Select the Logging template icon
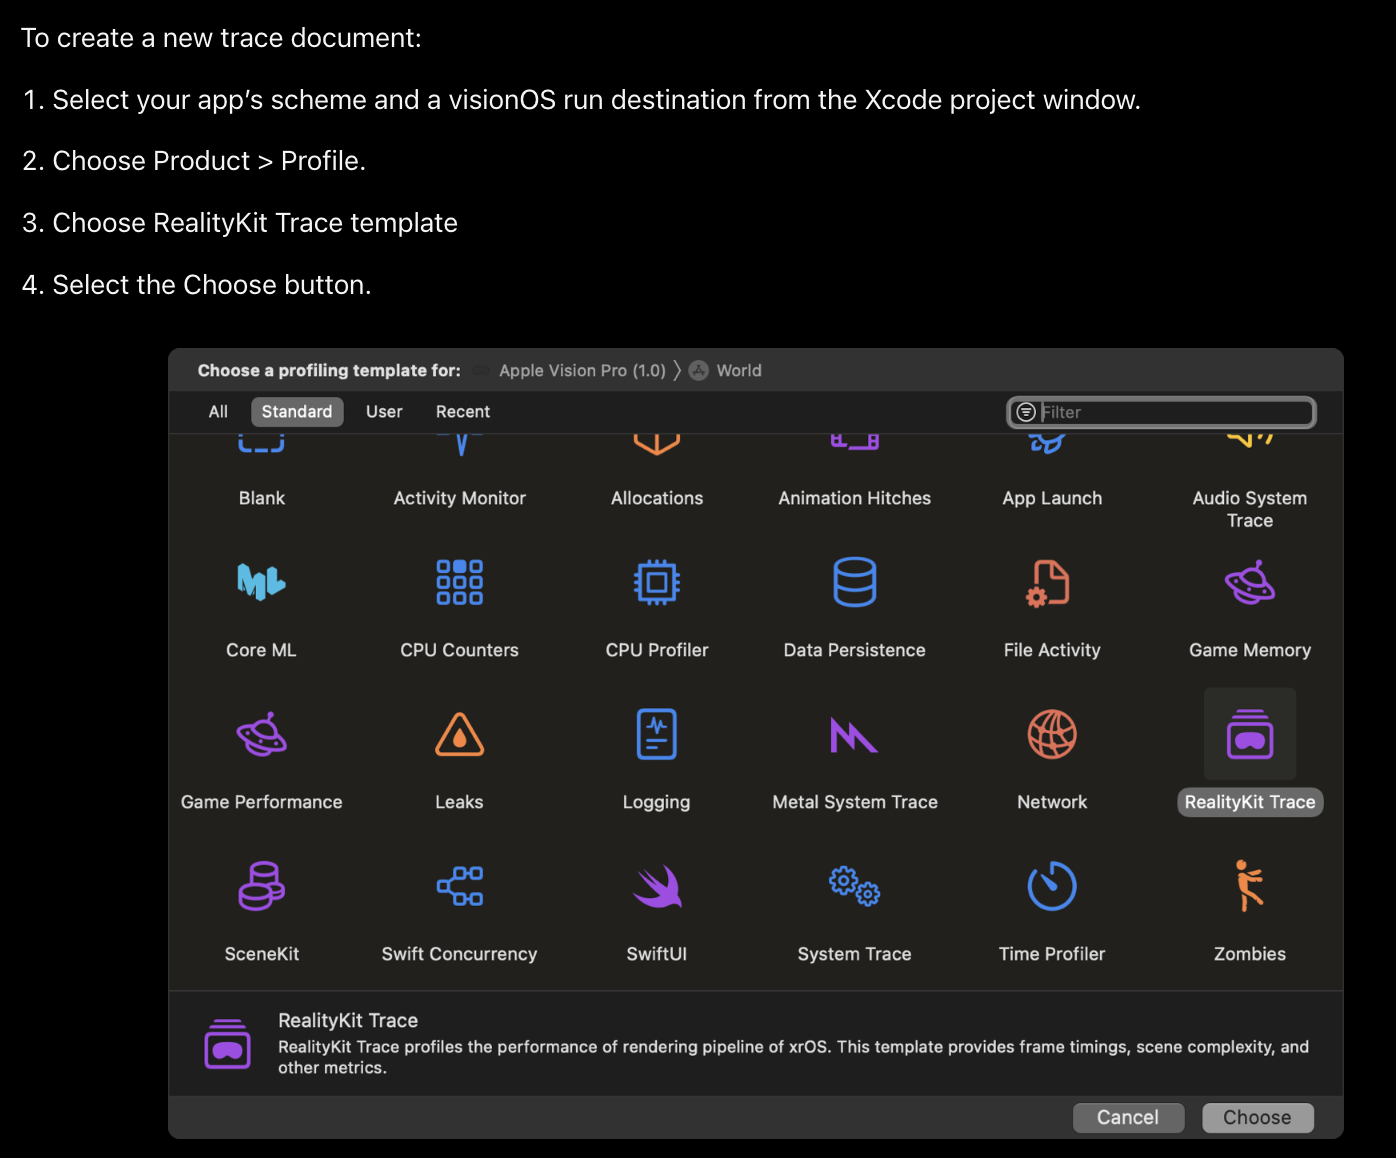The width and height of the screenshot is (1396, 1158). [x=657, y=734]
